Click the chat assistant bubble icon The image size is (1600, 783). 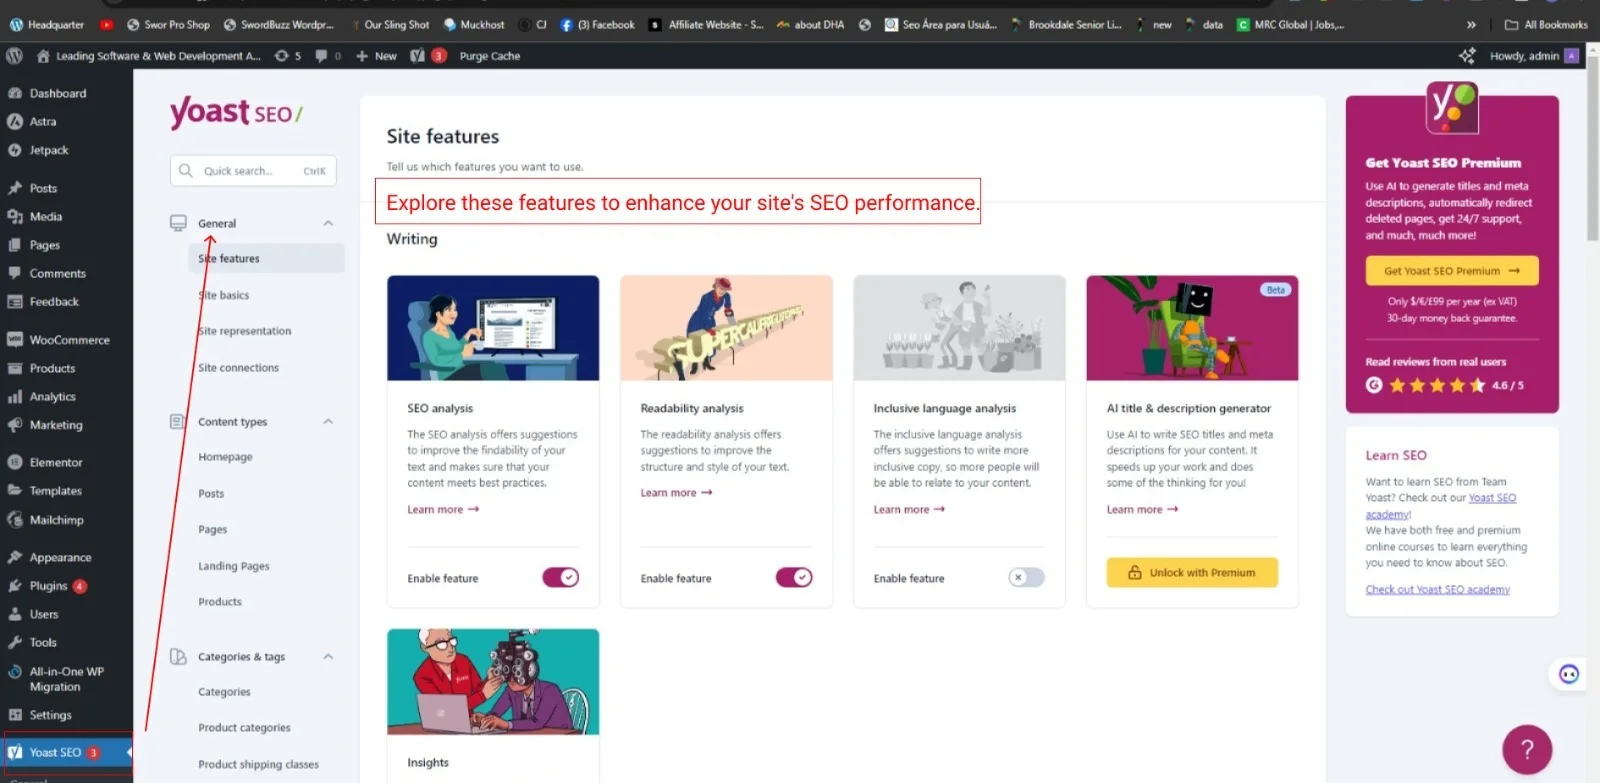coord(1568,674)
